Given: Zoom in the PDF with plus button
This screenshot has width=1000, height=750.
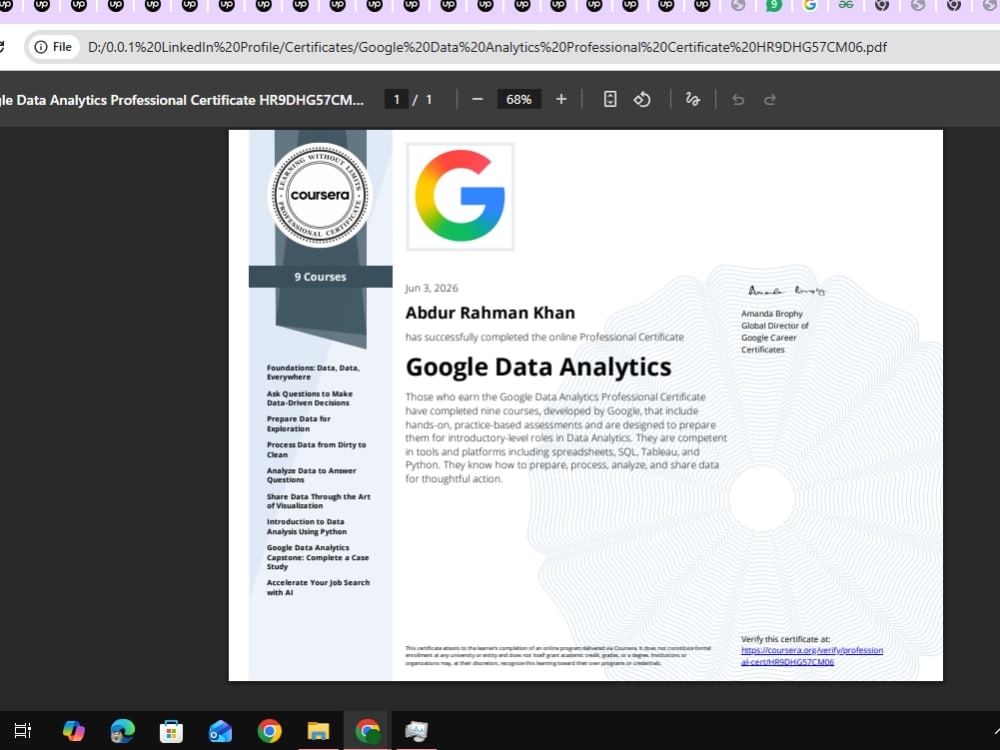Looking at the screenshot, I should (x=561, y=99).
